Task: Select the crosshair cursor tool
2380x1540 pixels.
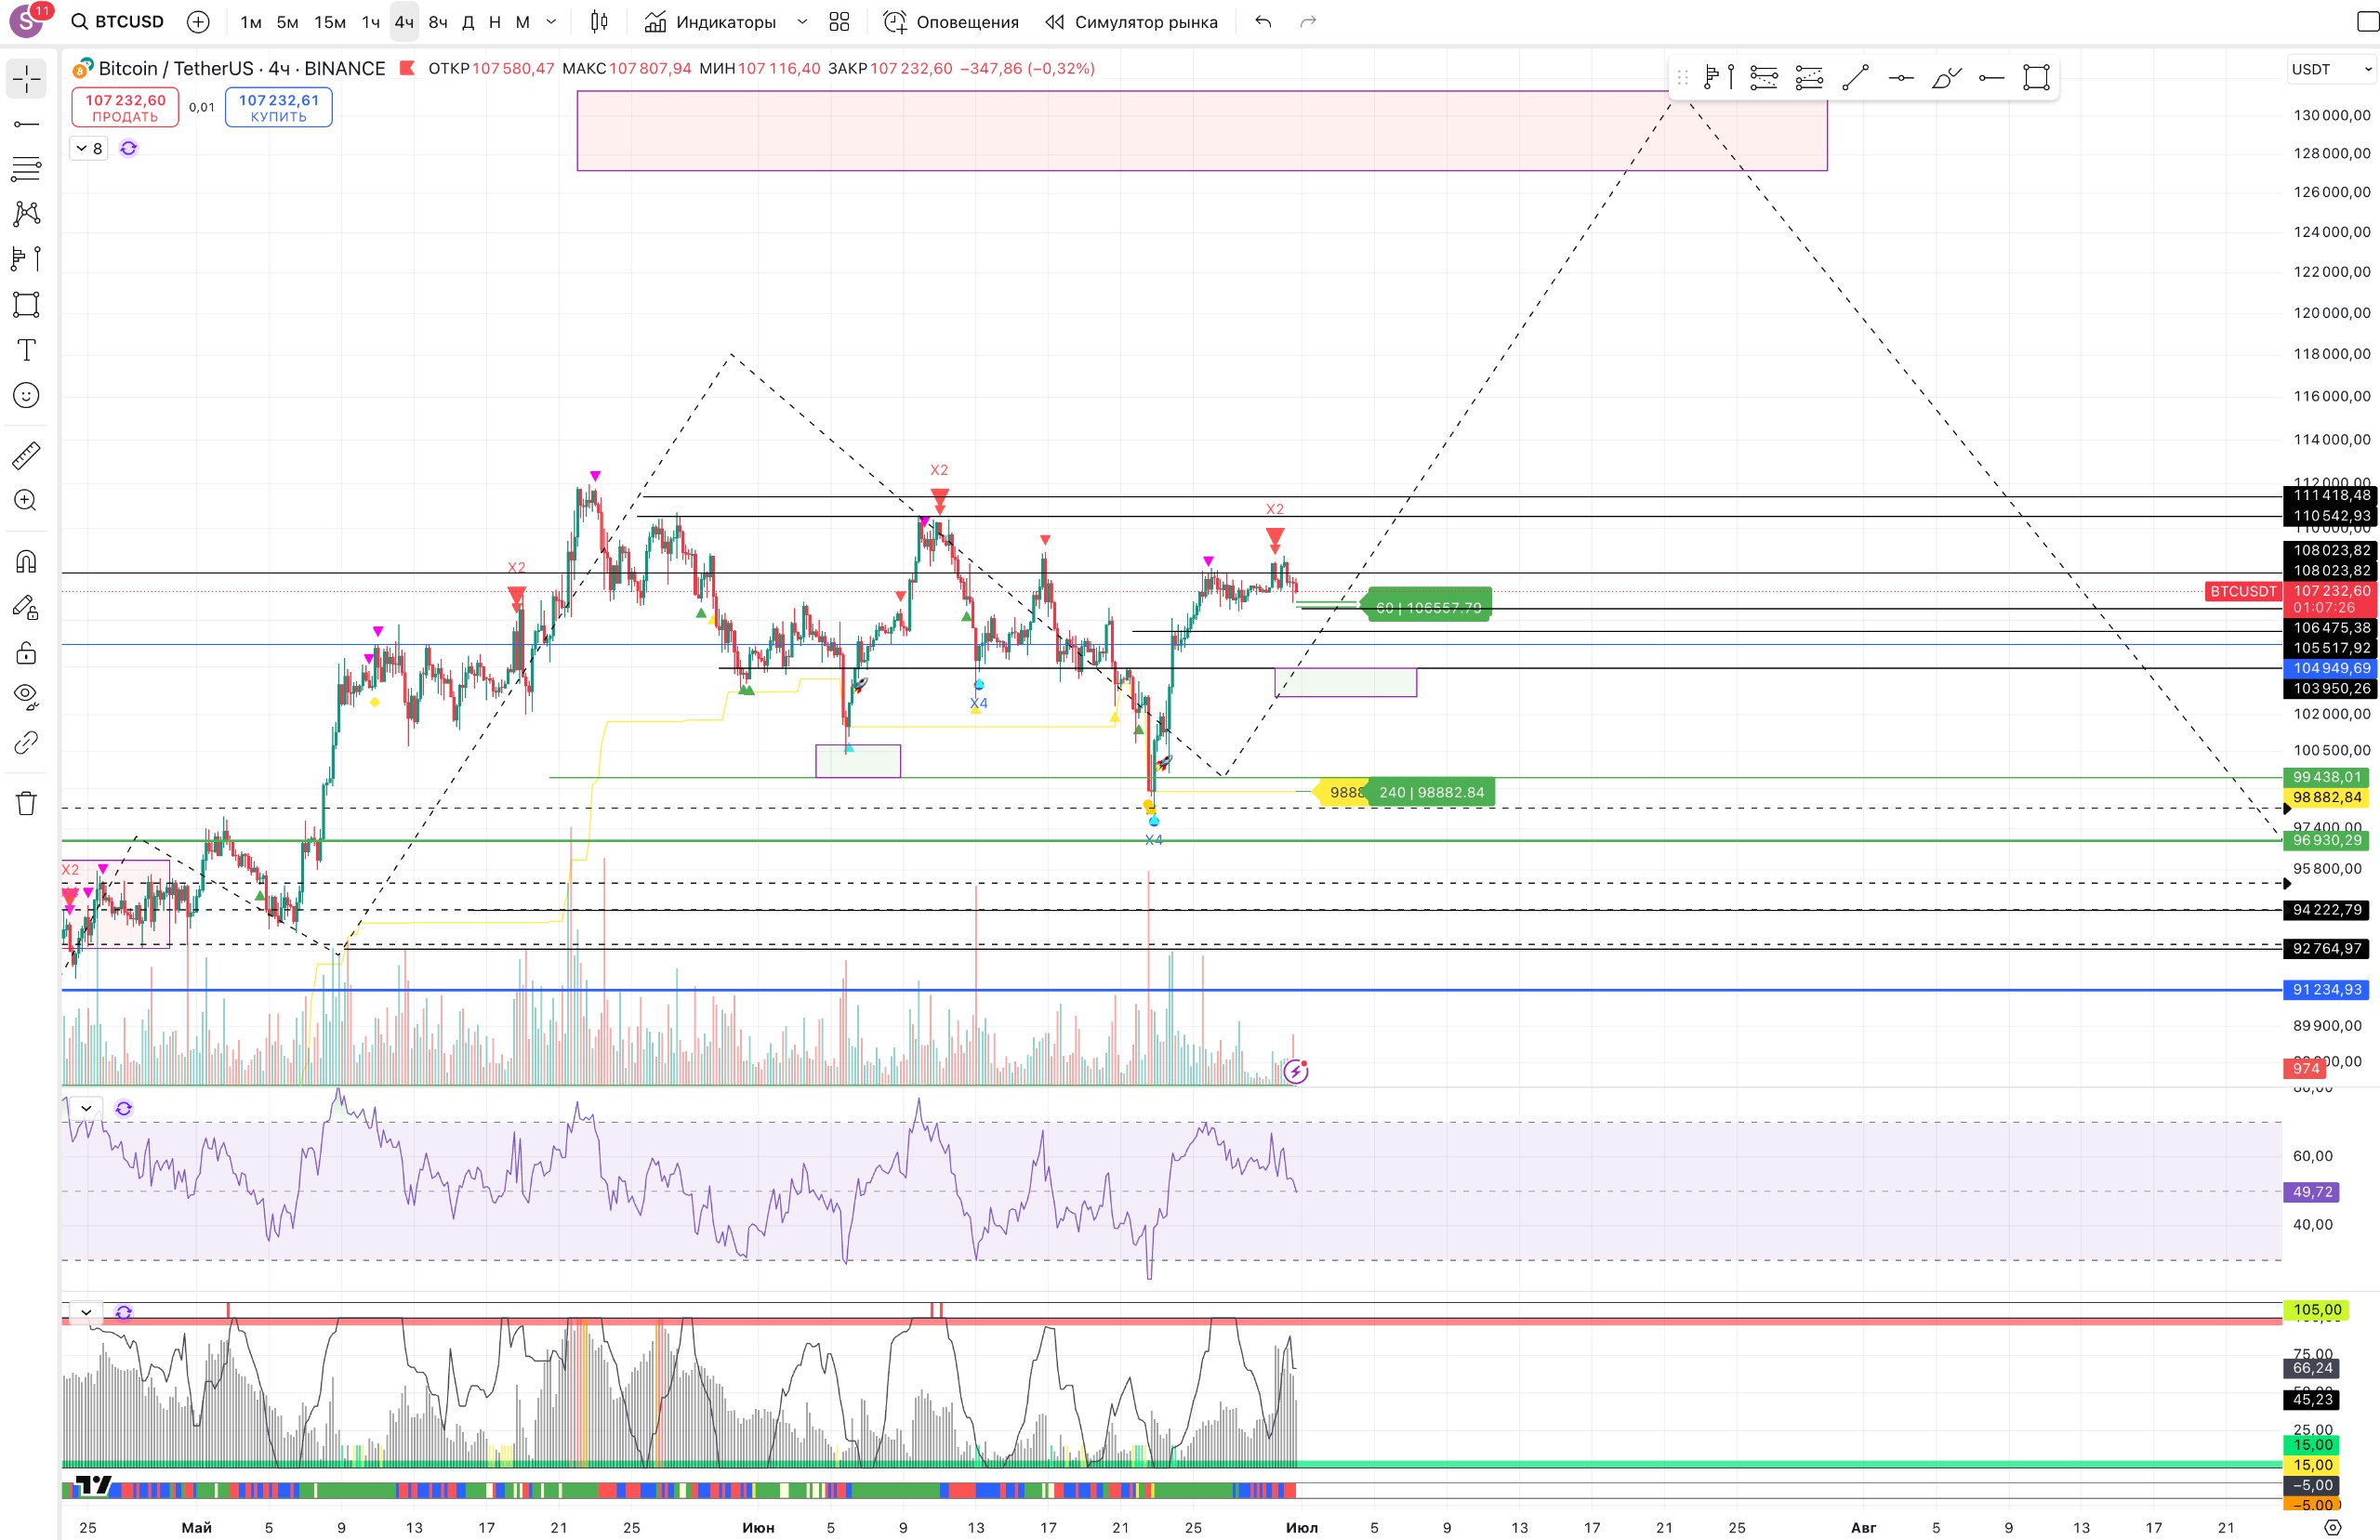Action: 26,78
